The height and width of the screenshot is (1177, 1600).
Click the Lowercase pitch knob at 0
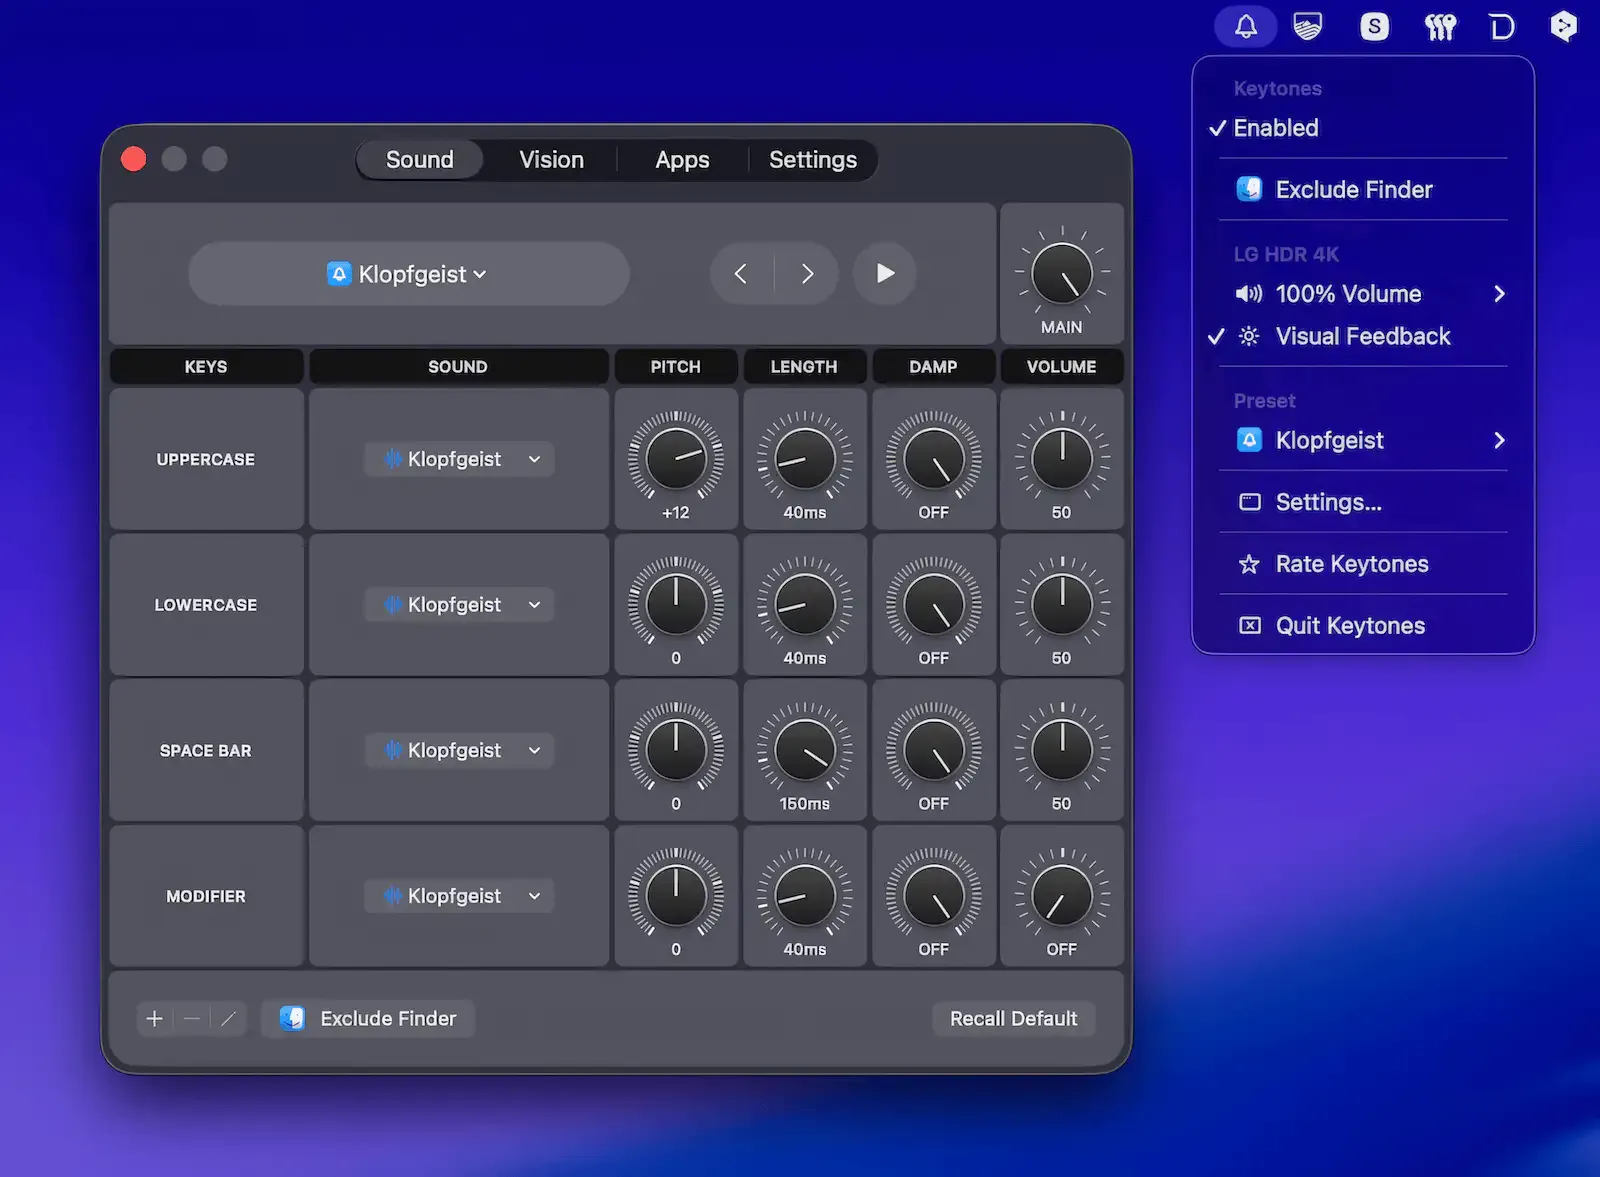point(676,604)
